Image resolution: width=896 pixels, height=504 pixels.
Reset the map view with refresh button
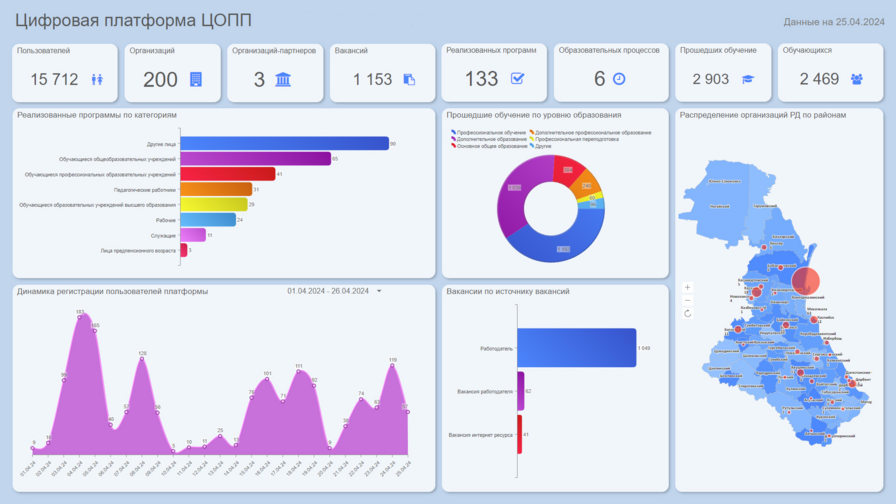[x=688, y=313]
